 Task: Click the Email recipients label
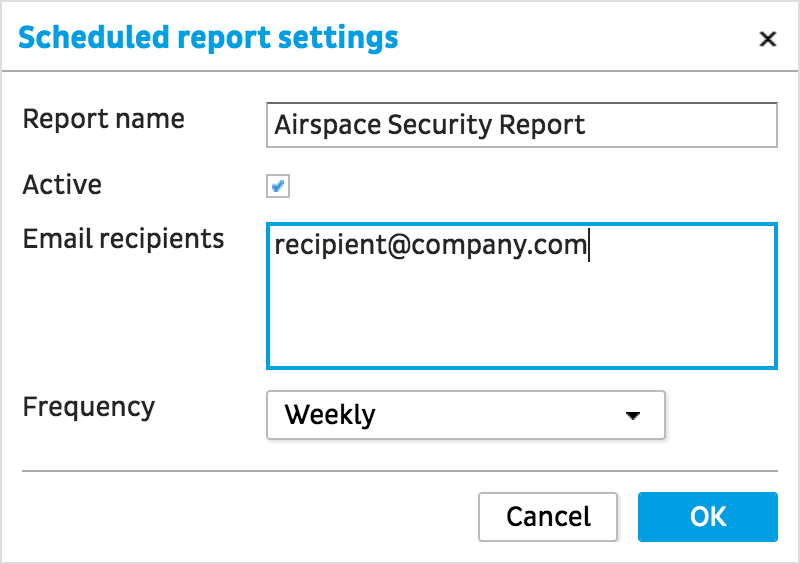123,239
